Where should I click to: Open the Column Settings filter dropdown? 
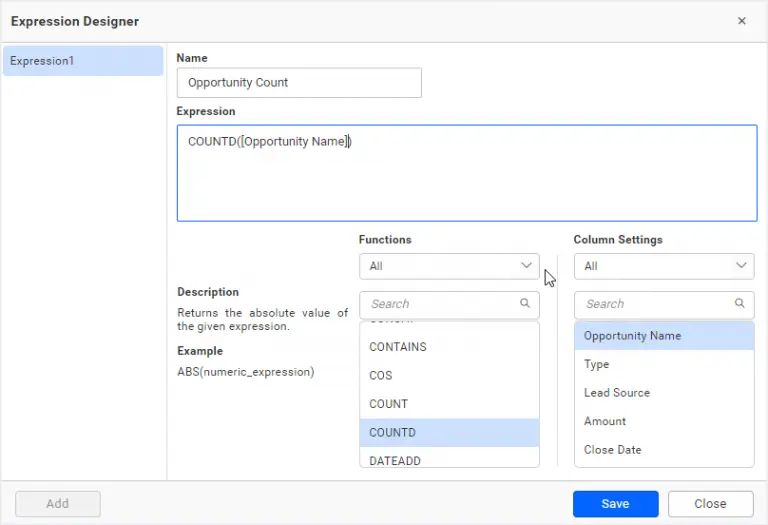click(664, 266)
